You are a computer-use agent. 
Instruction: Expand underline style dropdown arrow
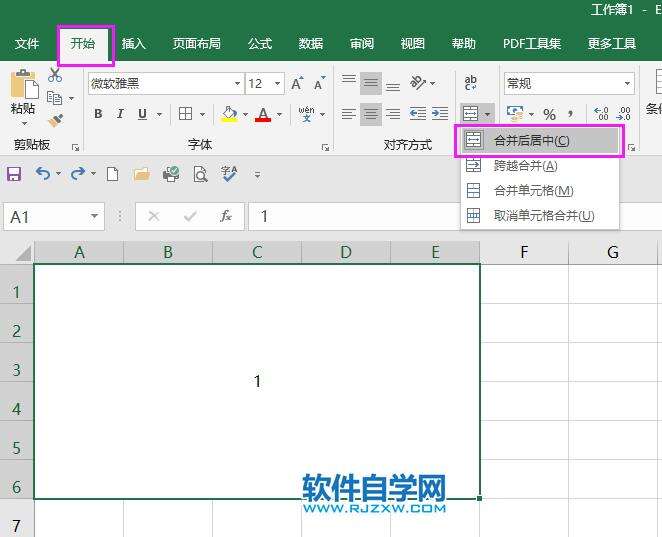click(x=159, y=114)
